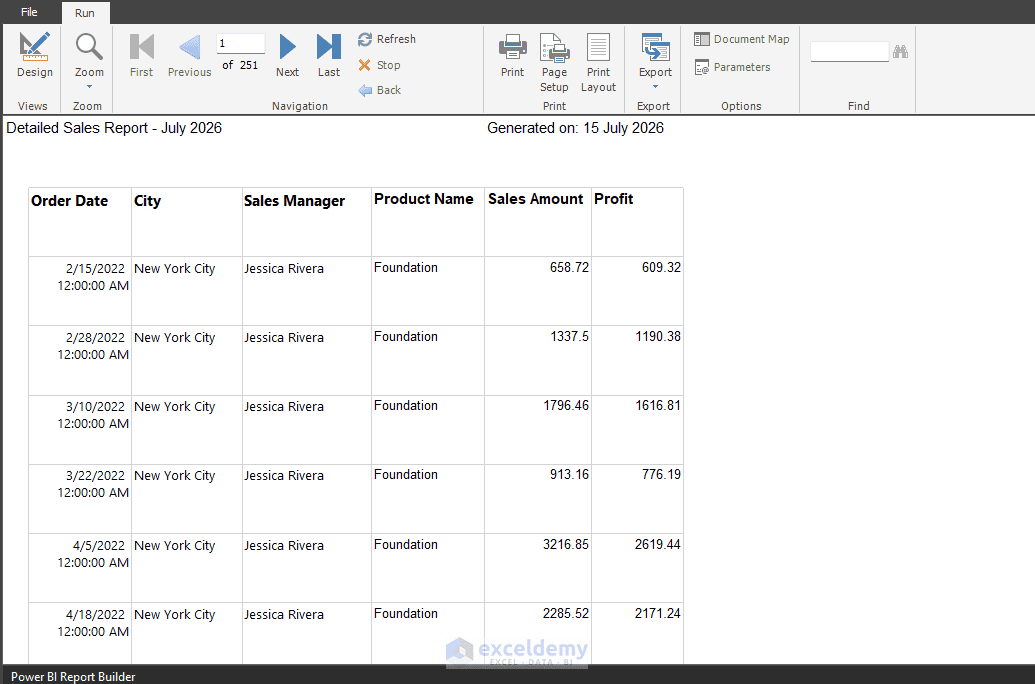Stop report rendering

pos(380,65)
